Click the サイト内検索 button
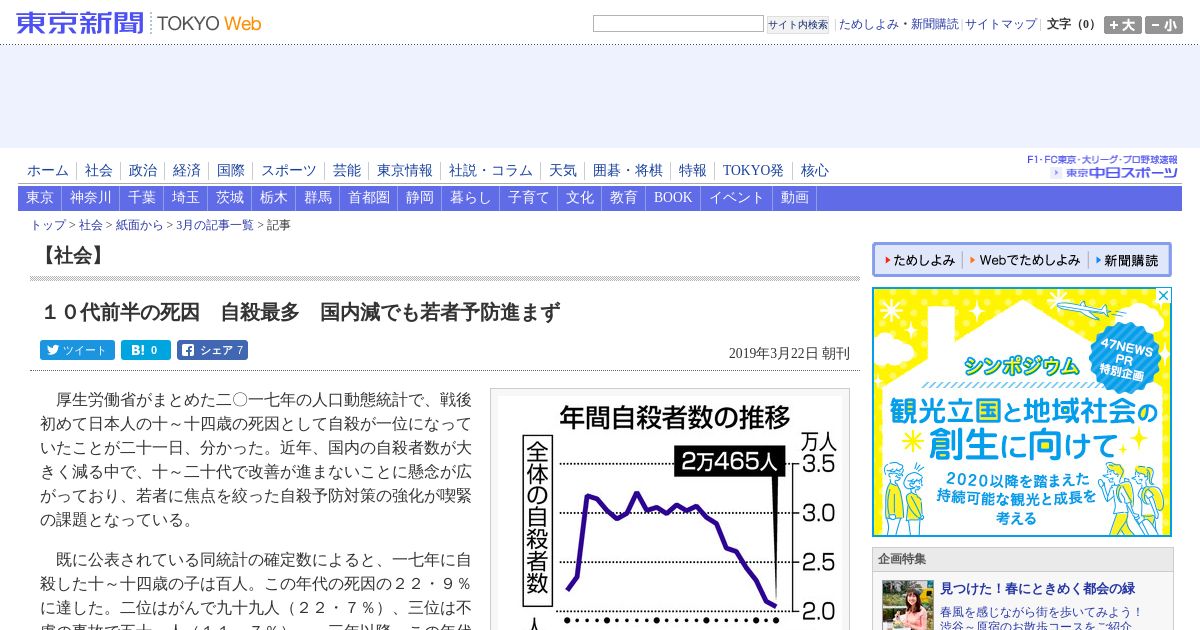 click(798, 25)
